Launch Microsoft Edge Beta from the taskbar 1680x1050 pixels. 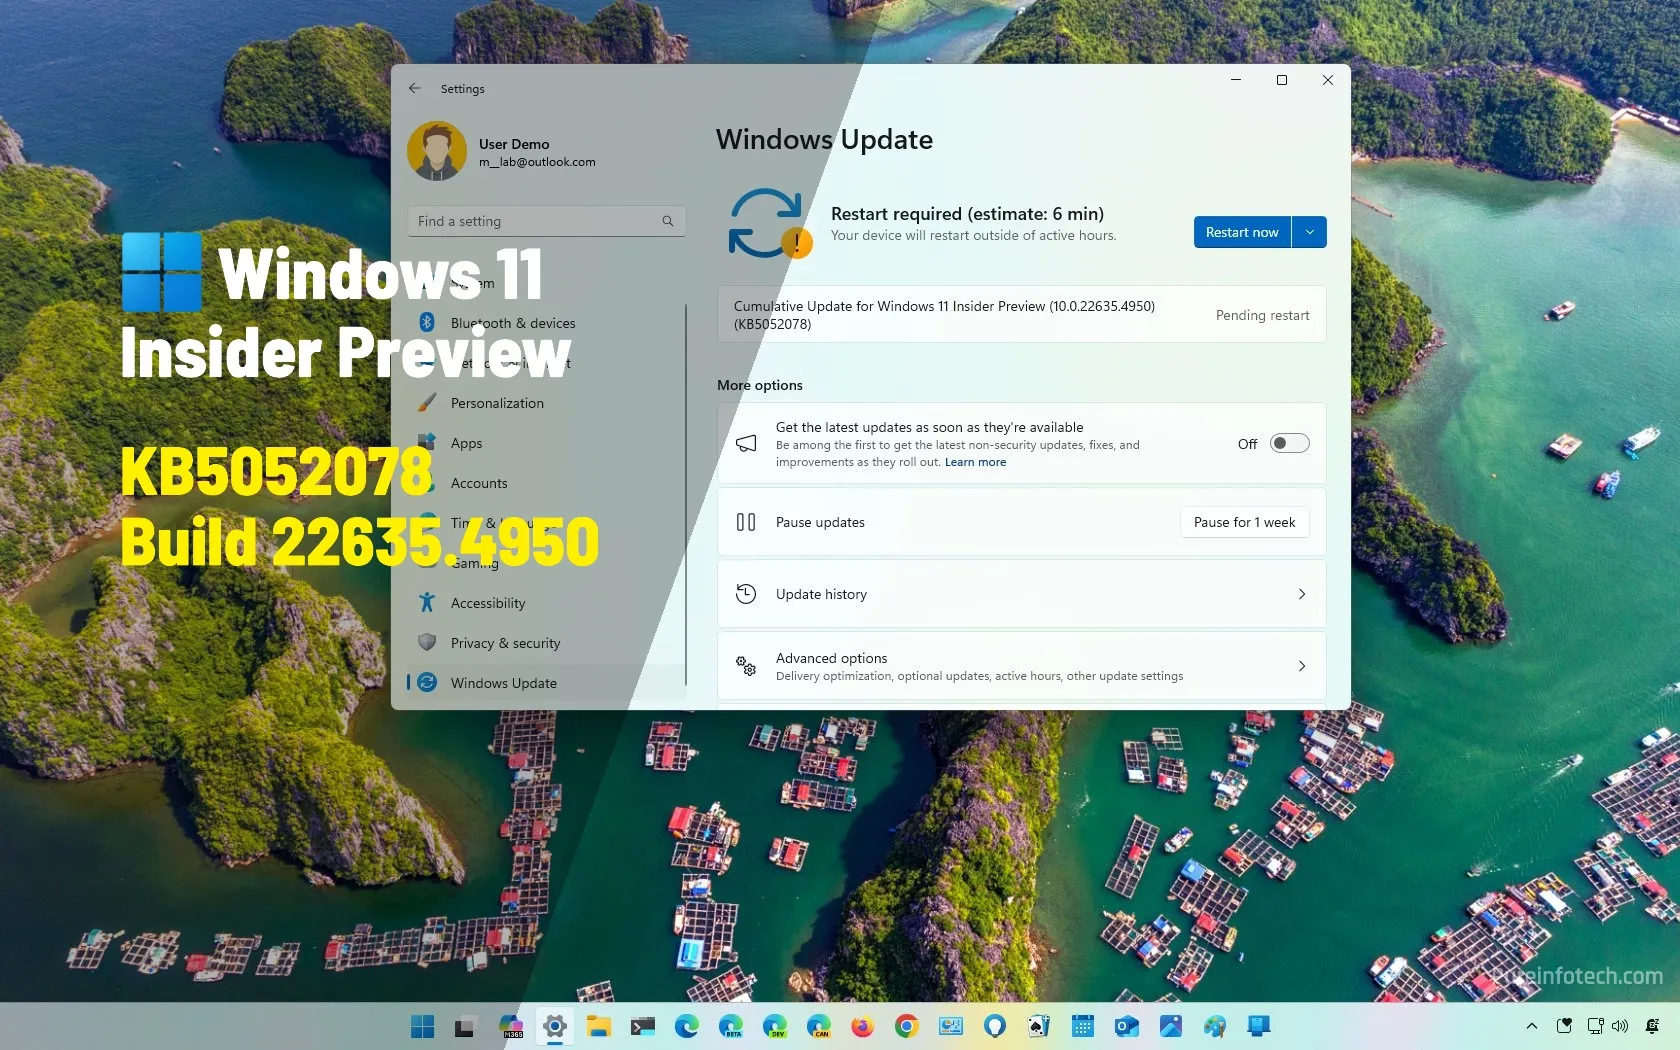(731, 1026)
